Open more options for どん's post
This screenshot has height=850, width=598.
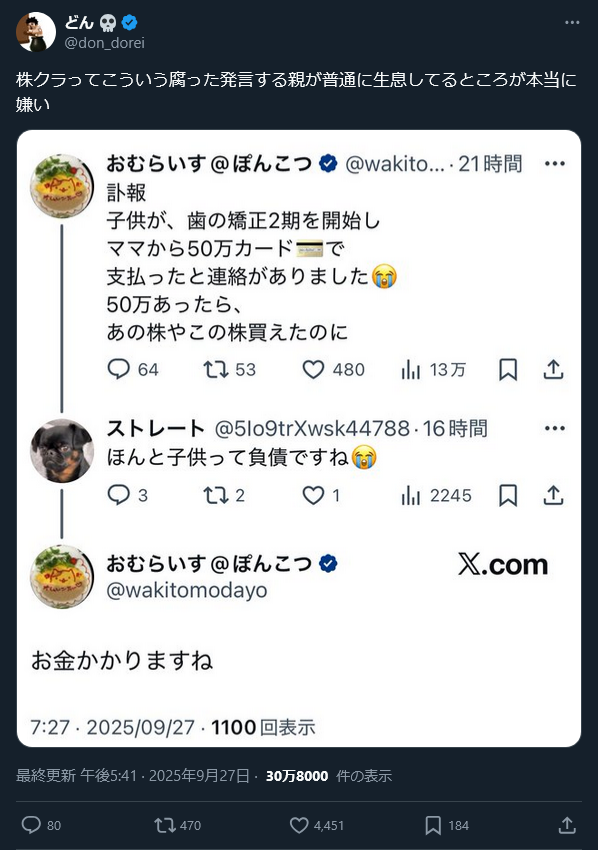coord(572,22)
